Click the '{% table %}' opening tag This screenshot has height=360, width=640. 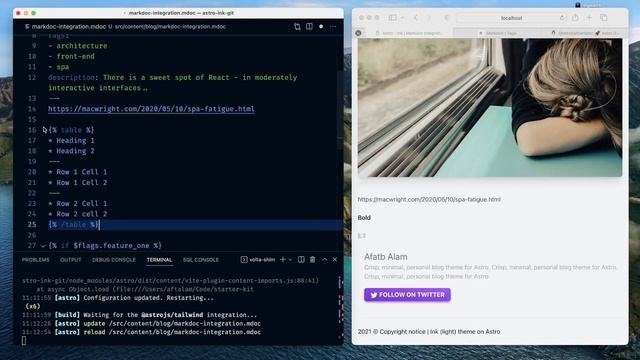[x=71, y=130]
